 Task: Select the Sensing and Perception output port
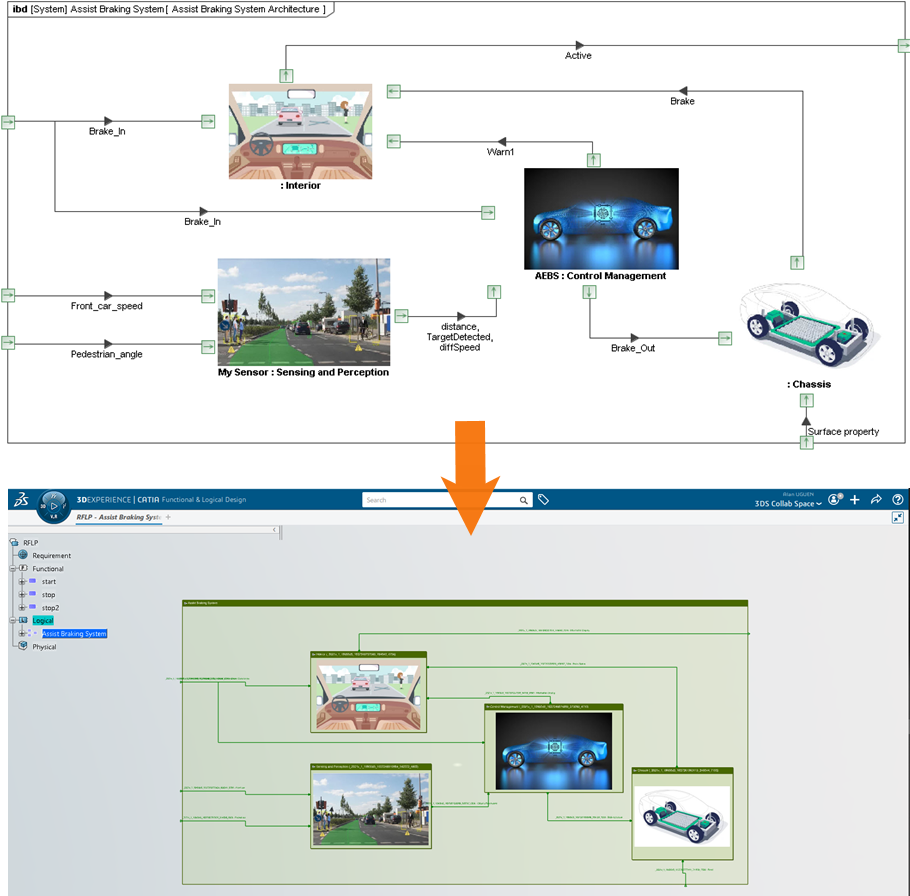(401, 316)
